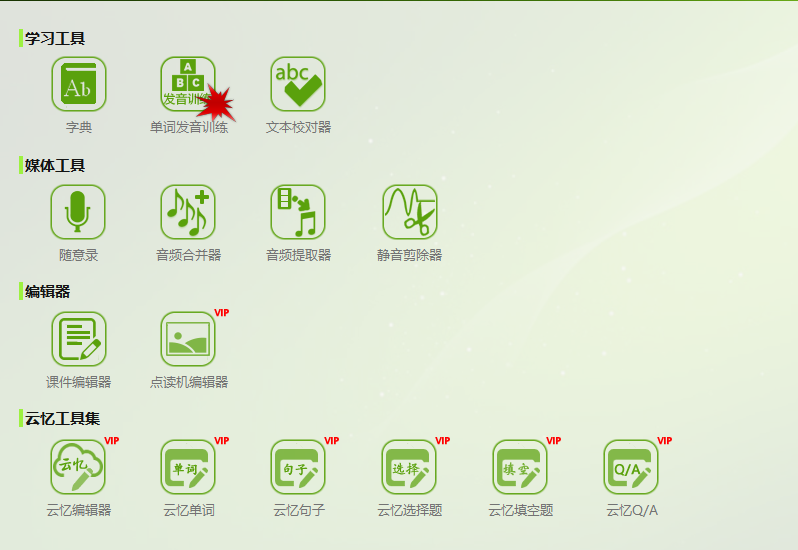Click the 云忆工具集 section heading
798x550 pixels.
click(62, 418)
